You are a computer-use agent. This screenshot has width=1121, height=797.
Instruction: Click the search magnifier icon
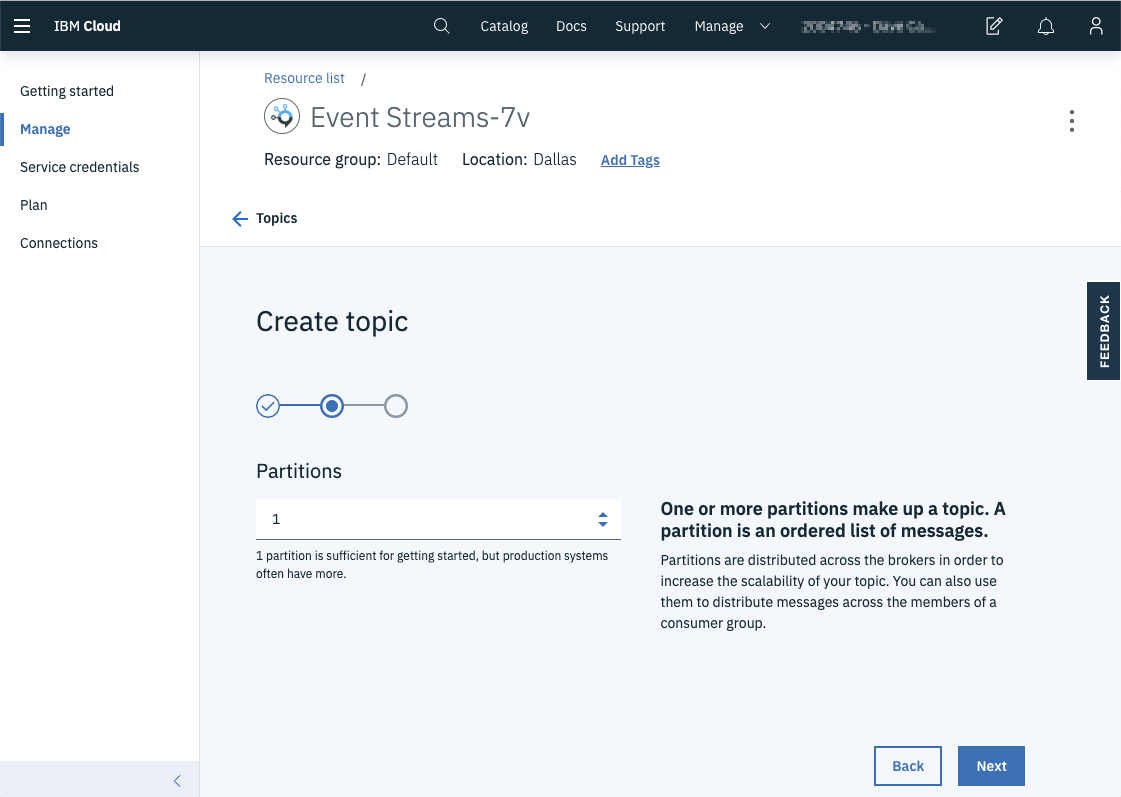coord(442,26)
